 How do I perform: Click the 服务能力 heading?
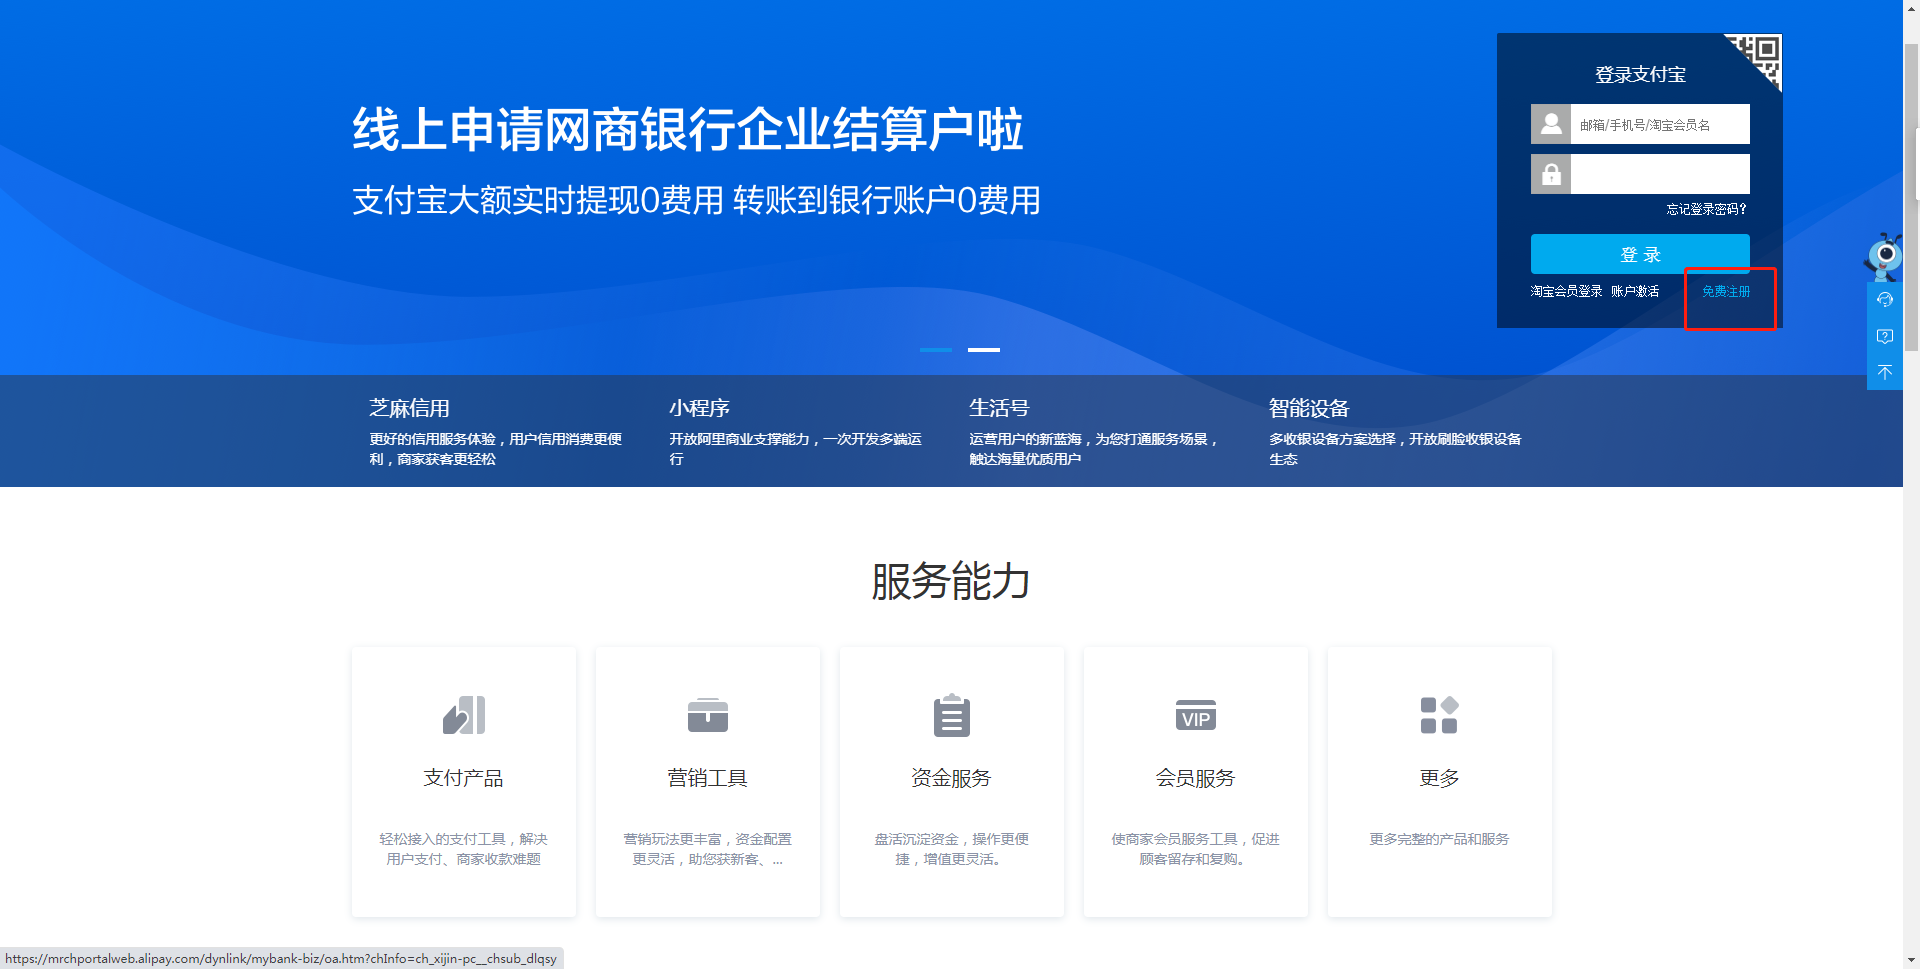(x=951, y=581)
